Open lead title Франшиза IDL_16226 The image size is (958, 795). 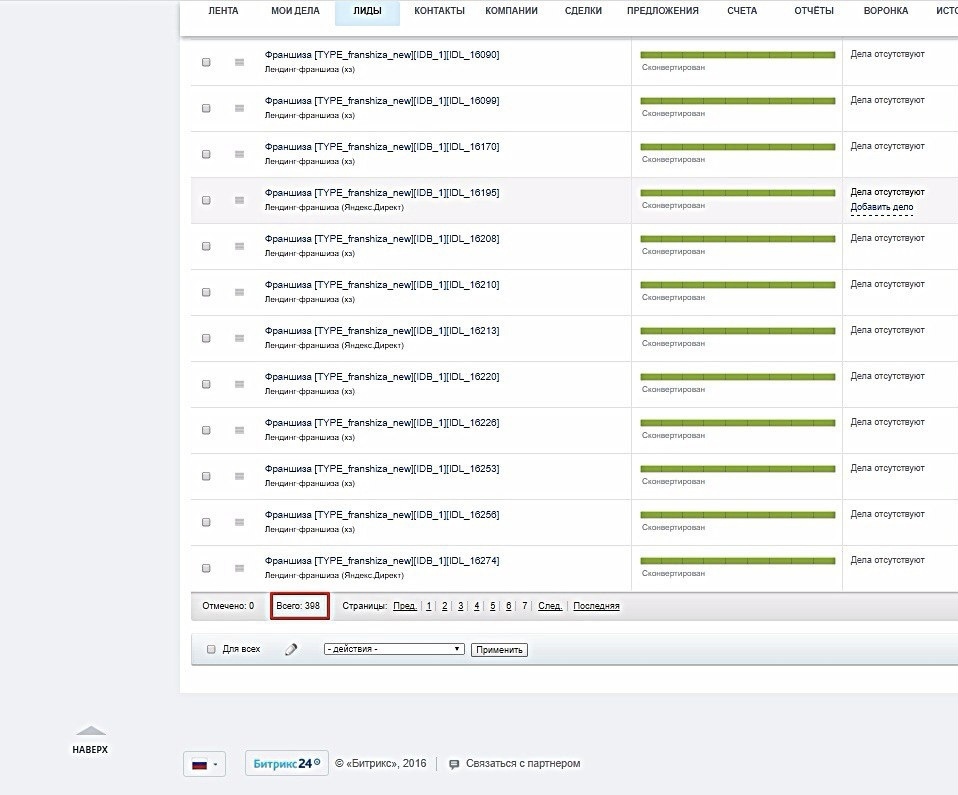pyautogui.click(x=382, y=423)
